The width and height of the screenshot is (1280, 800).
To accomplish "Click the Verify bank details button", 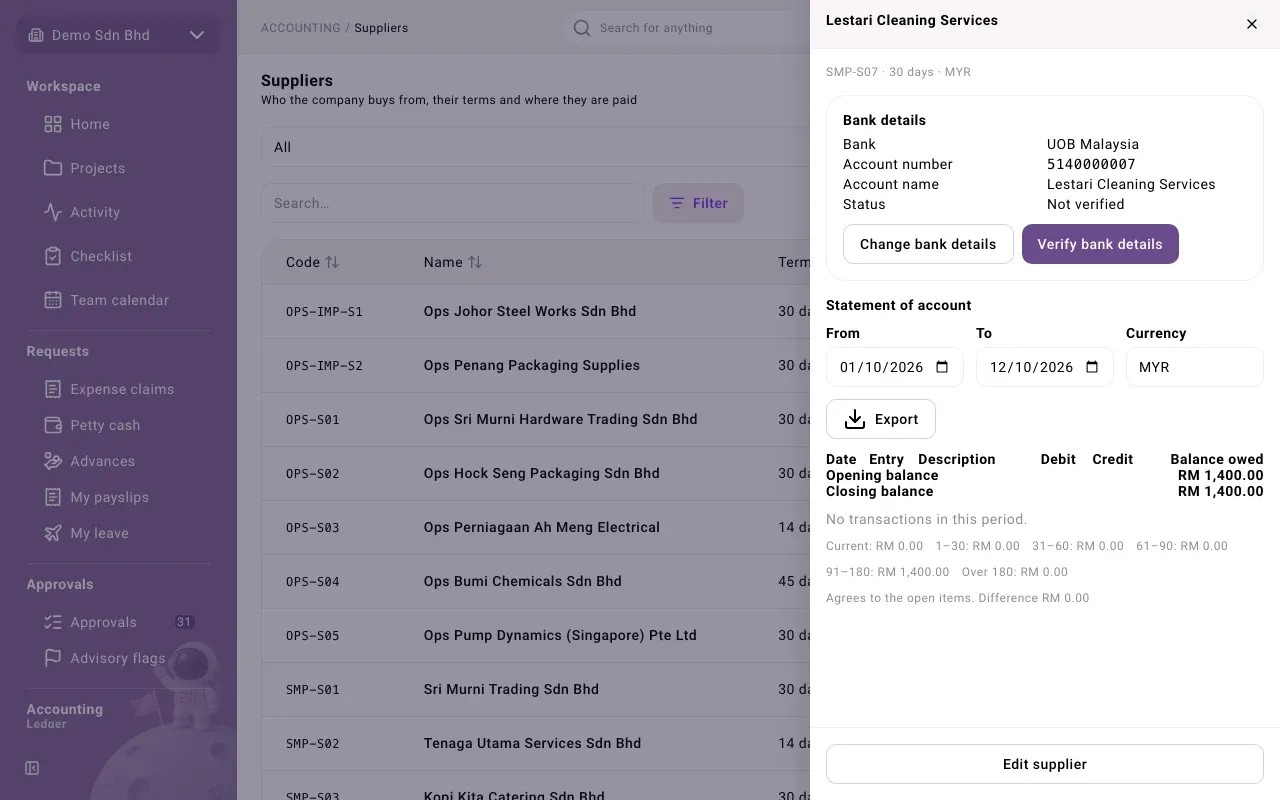I will 1100,244.
